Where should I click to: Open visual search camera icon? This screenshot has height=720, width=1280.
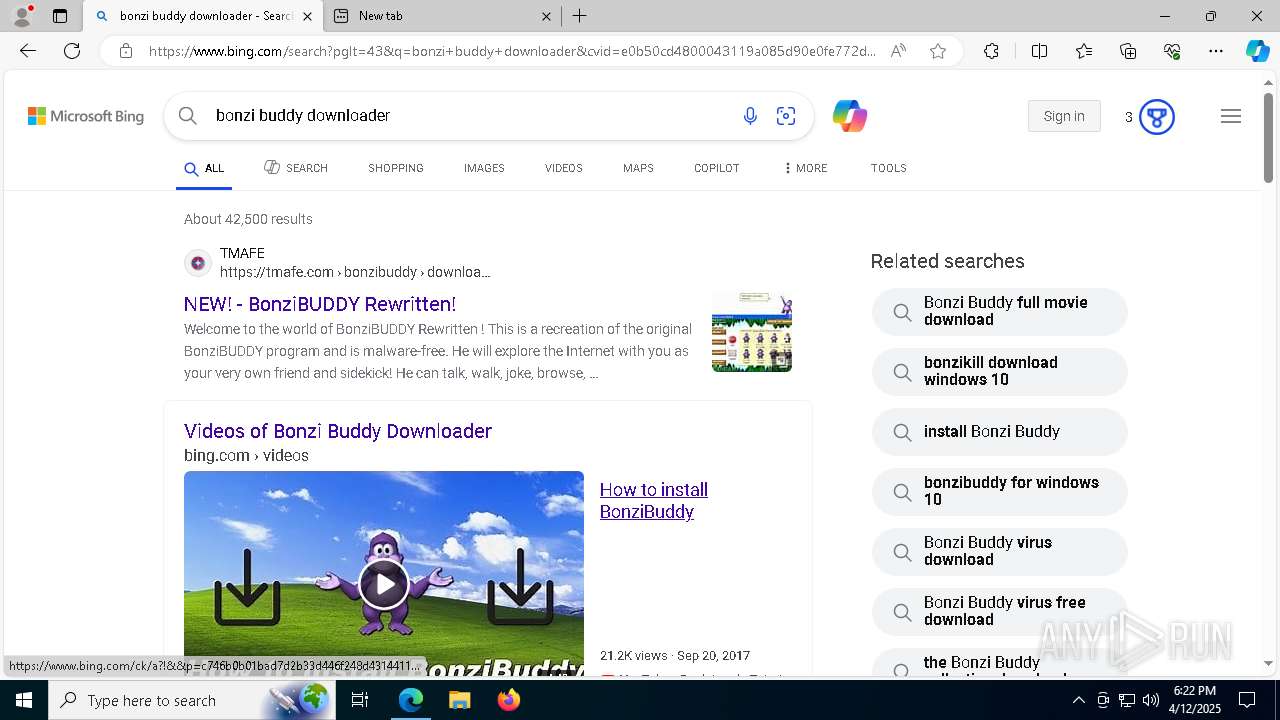786,116
